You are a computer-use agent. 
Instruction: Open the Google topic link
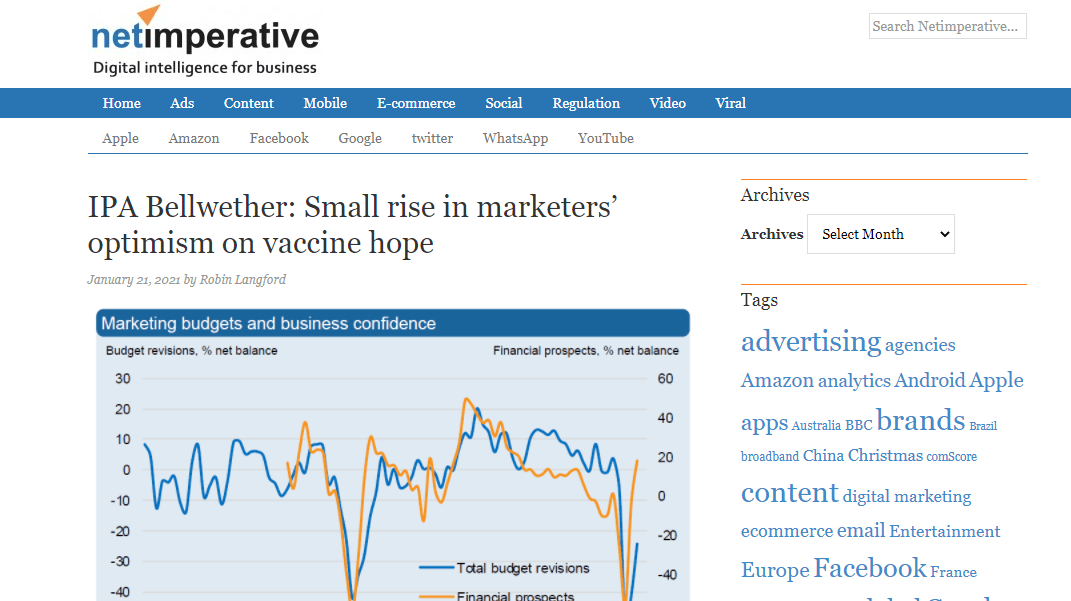(360, 138)
